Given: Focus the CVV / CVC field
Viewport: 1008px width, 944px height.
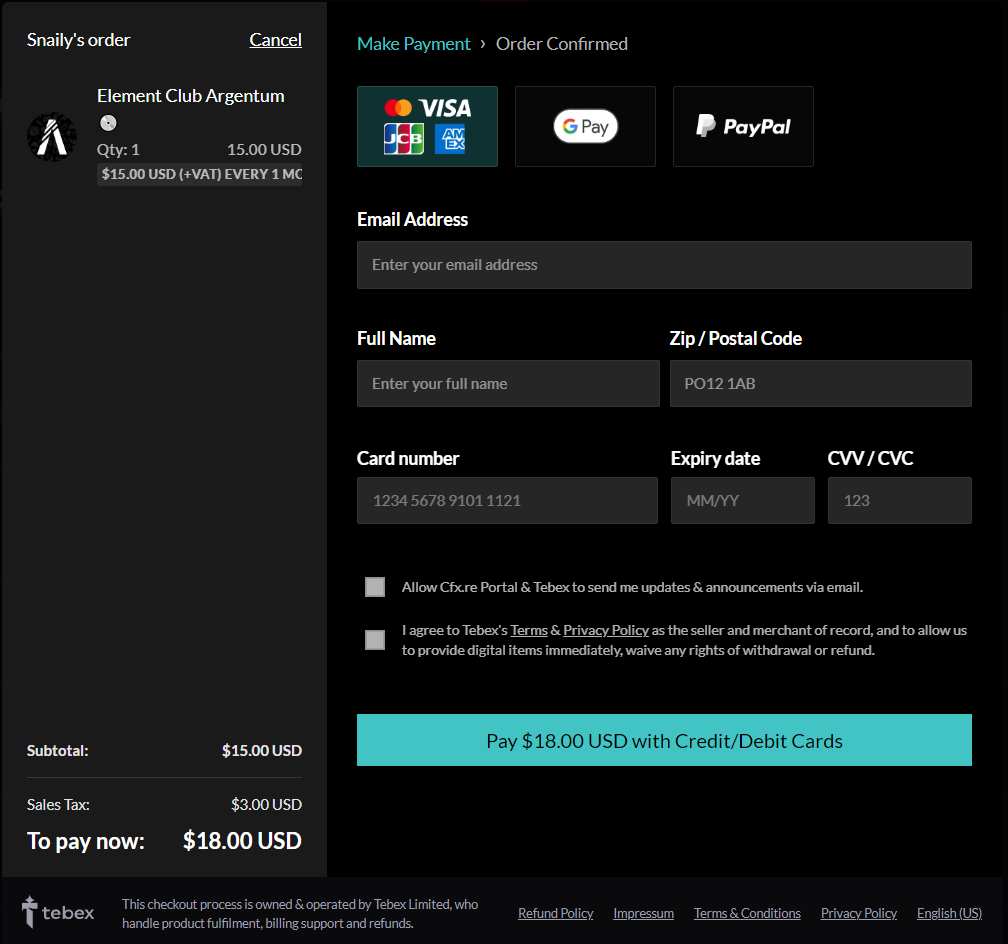Looking at the screenshot, I should [x=899, y=500].
